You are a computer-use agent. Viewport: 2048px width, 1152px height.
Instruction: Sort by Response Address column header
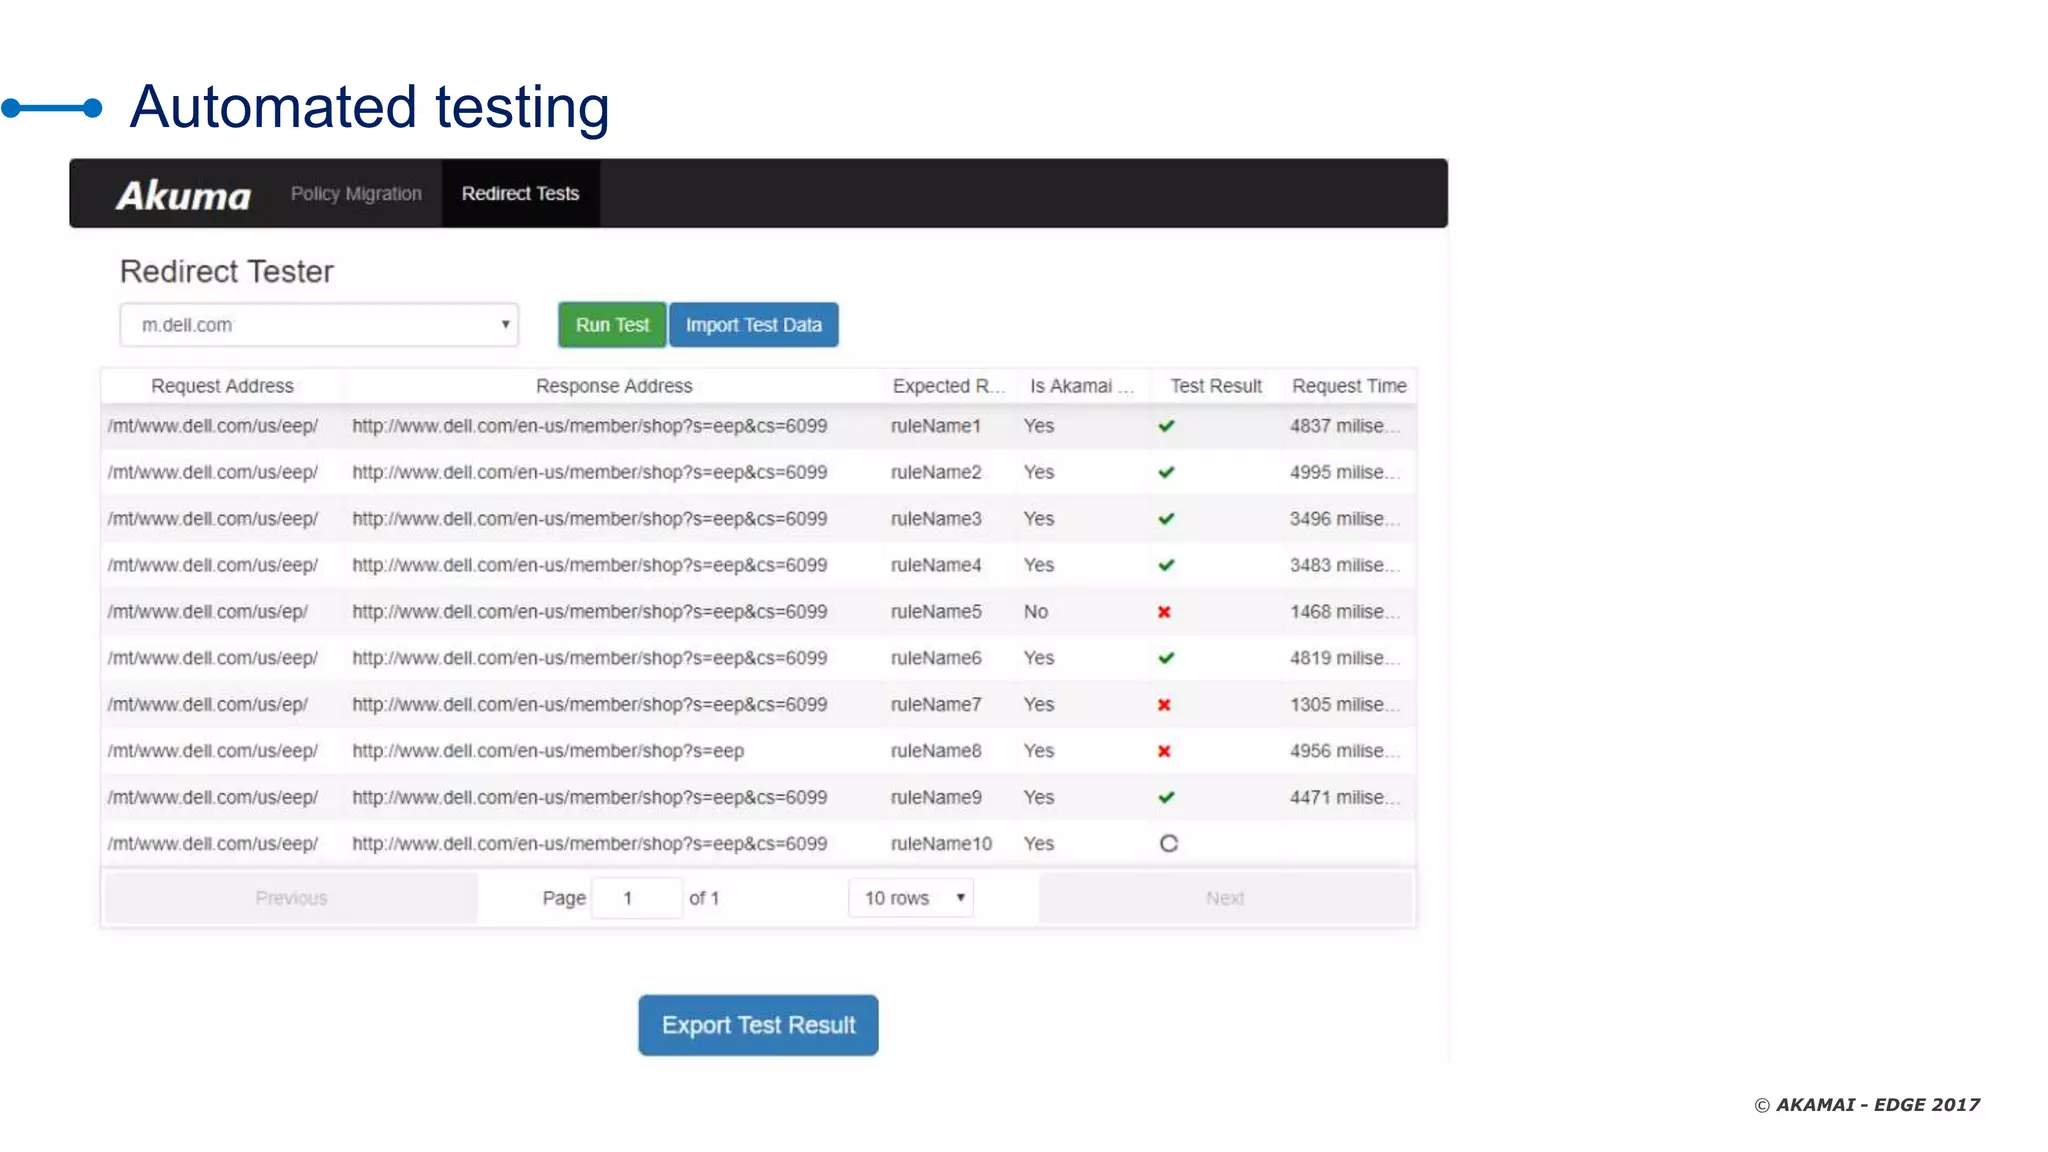click(614, 386)
